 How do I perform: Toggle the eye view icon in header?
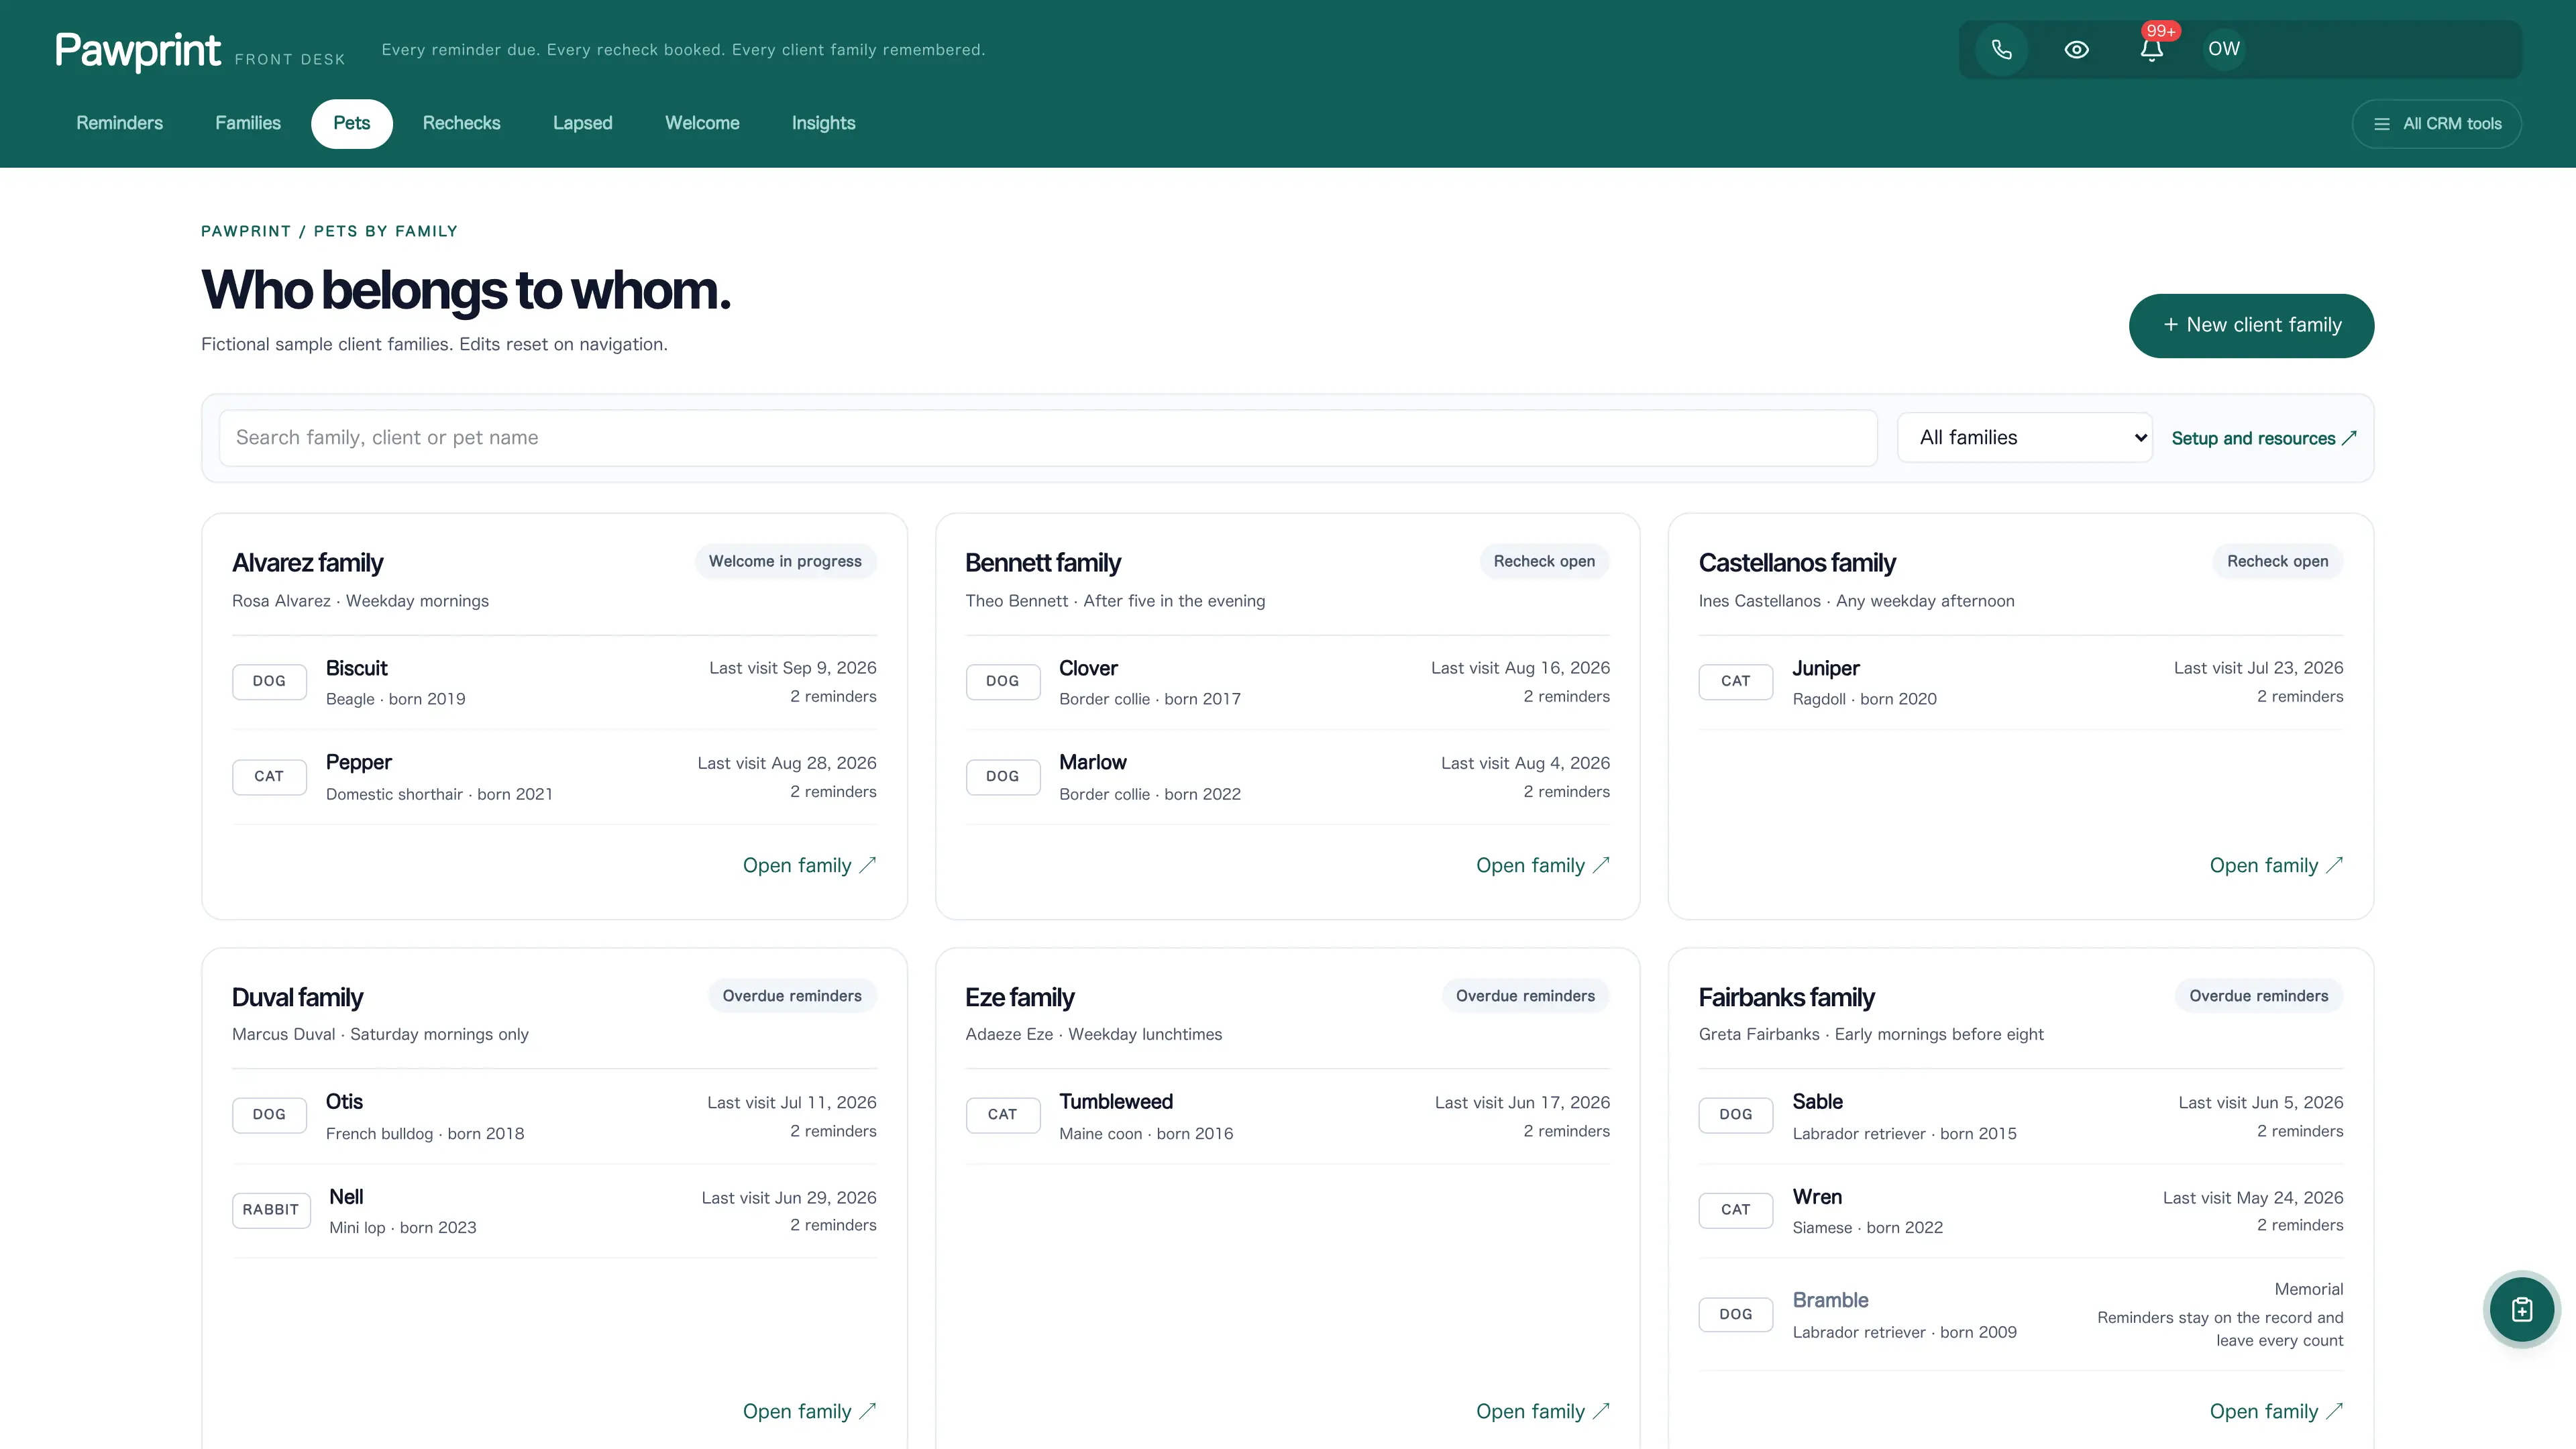[2076, 49]
